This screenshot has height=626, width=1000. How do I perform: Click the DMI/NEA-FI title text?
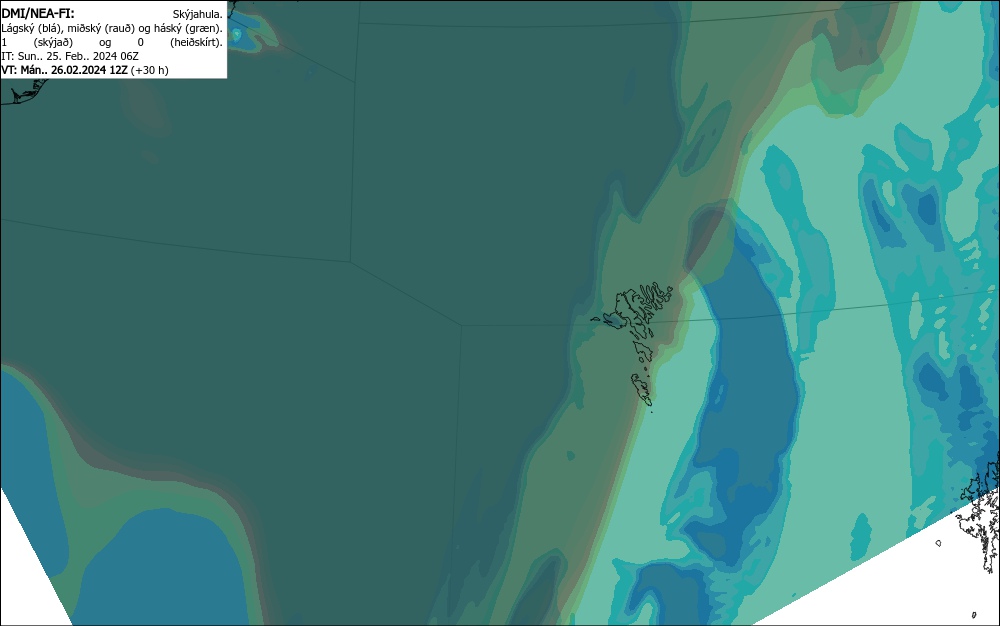click(38, 13)
